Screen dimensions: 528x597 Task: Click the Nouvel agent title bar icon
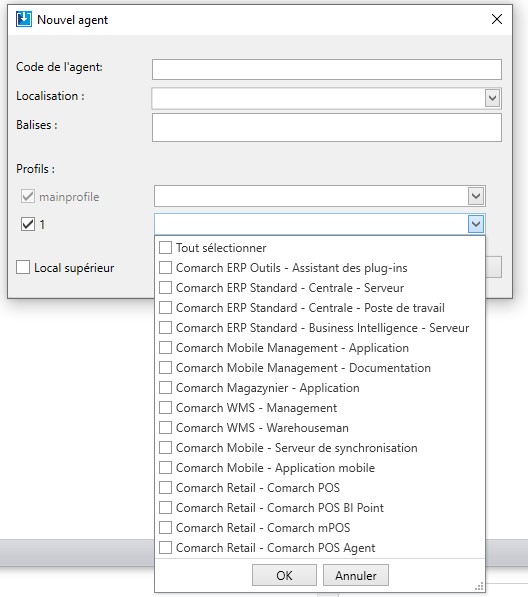pyautogui.click(x=24, y=19)
